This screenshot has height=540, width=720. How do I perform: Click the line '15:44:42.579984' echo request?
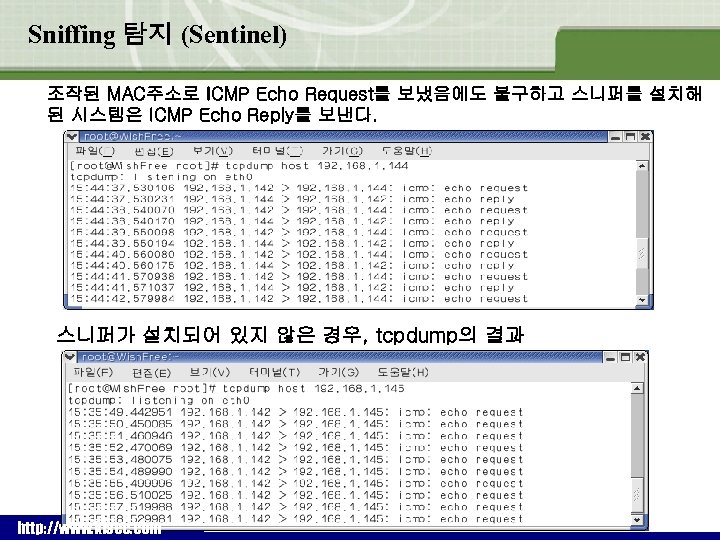tap(299, 299)
